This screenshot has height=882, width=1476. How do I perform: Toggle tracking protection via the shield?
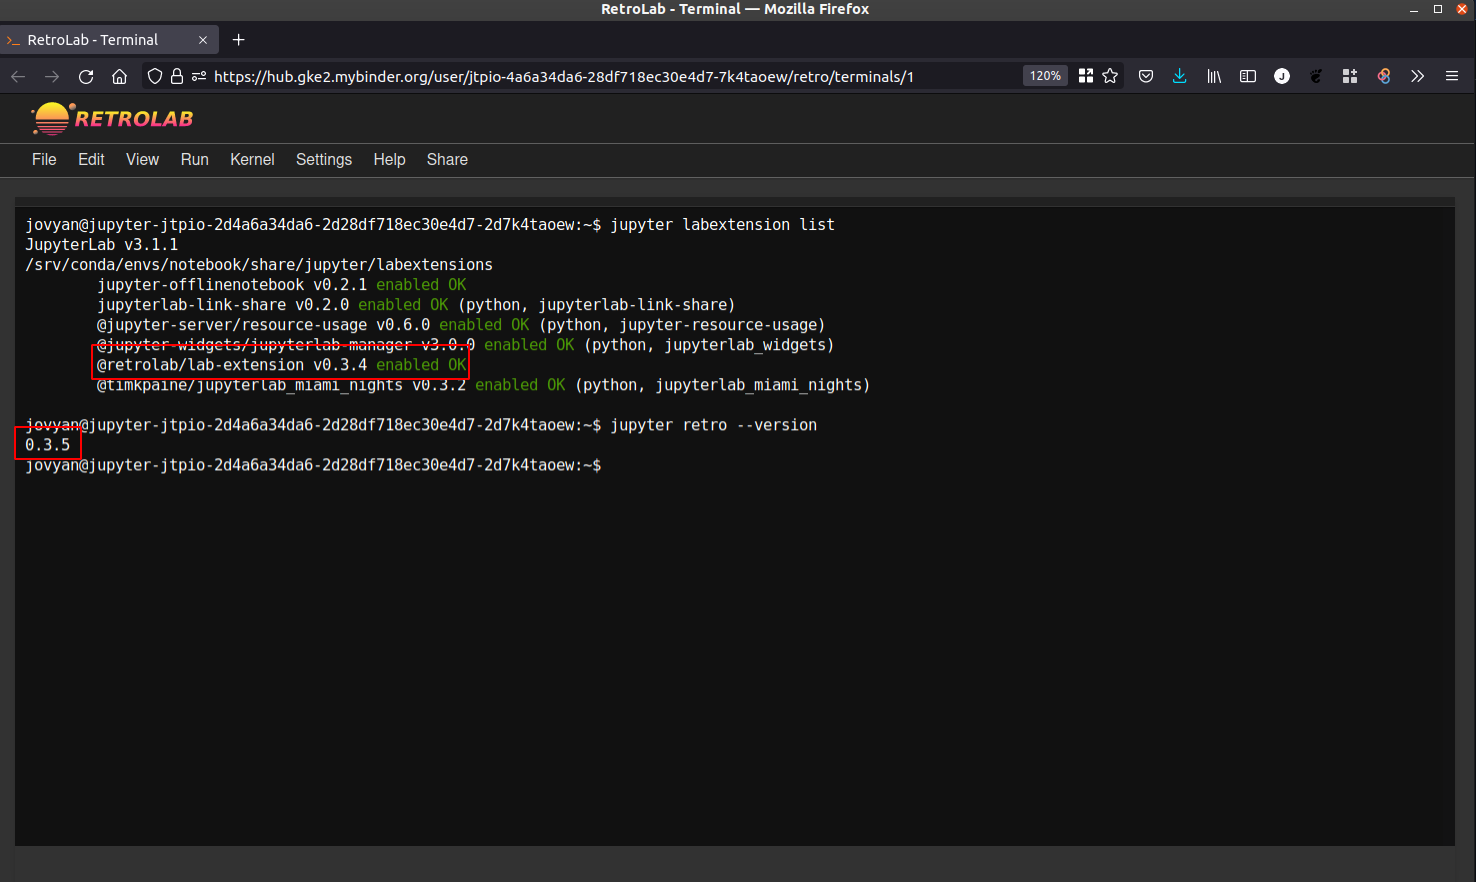click(x=153, y=76)
